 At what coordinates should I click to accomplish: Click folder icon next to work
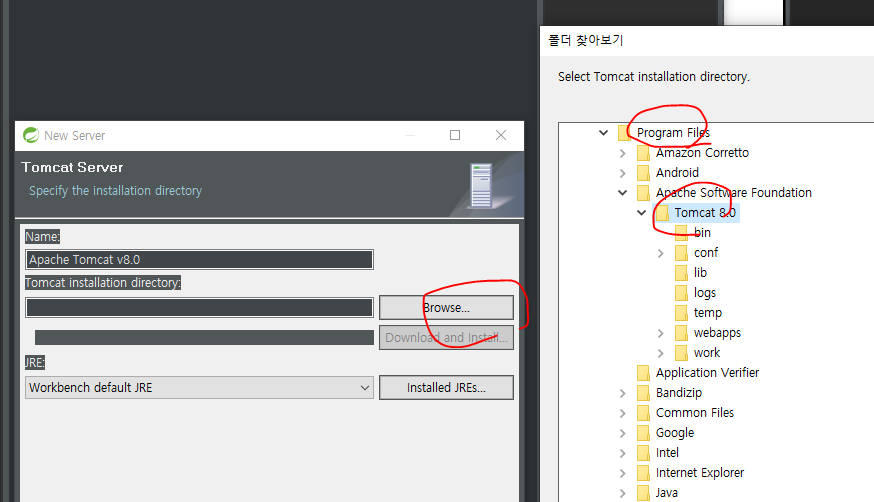click(681, 353)
